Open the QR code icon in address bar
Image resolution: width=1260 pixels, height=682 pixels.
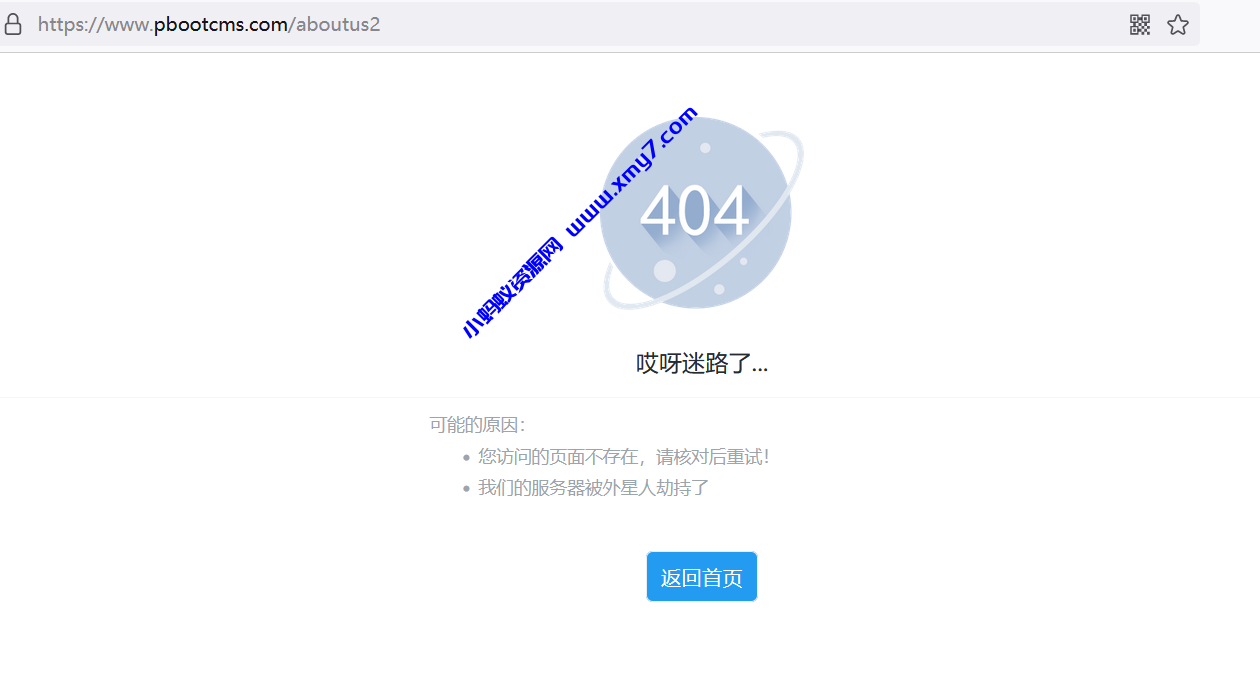[1139, 24]
